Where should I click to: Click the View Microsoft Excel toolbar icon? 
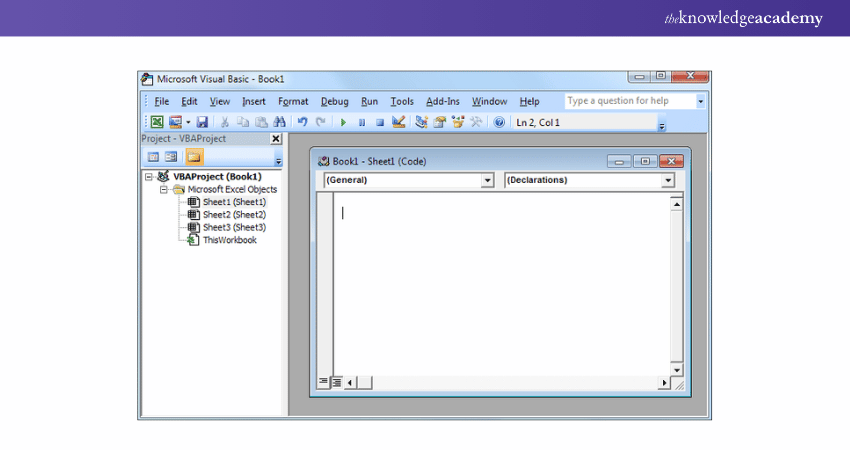(x=157, y=122)
